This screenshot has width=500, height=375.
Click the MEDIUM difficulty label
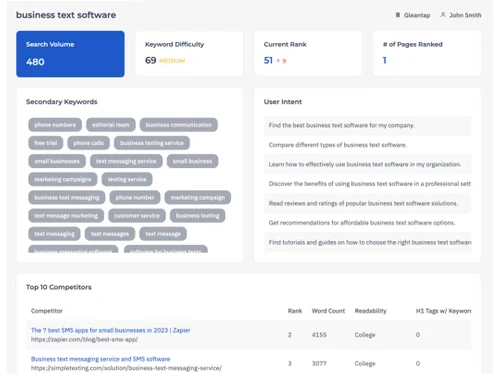pyautogui.click(x=172, y=61)
